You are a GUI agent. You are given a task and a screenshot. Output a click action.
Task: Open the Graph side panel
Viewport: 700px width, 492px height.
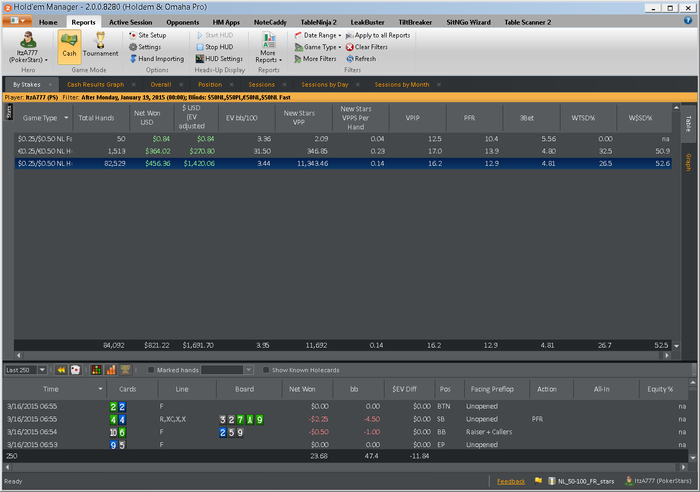point(688,162)
